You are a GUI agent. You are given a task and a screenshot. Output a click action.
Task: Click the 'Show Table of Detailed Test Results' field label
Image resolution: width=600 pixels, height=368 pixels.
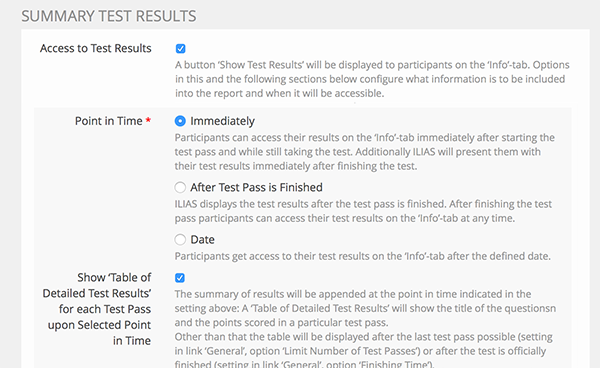[97, 309]
